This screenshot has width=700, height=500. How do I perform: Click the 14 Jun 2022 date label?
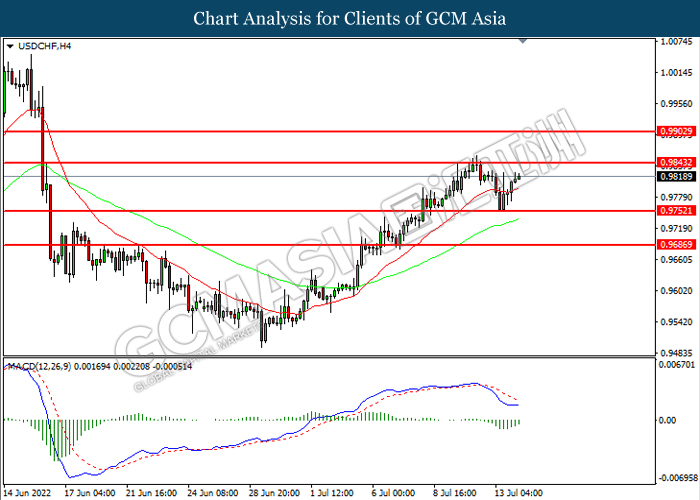coord(27,493)
